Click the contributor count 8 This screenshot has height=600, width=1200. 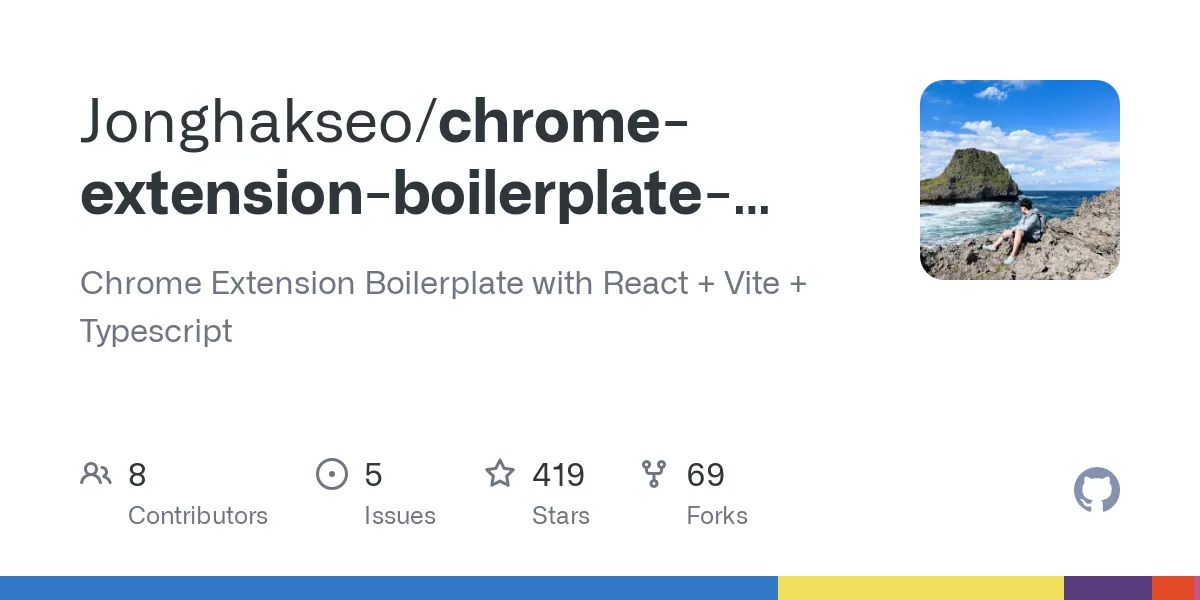(137, 474)
